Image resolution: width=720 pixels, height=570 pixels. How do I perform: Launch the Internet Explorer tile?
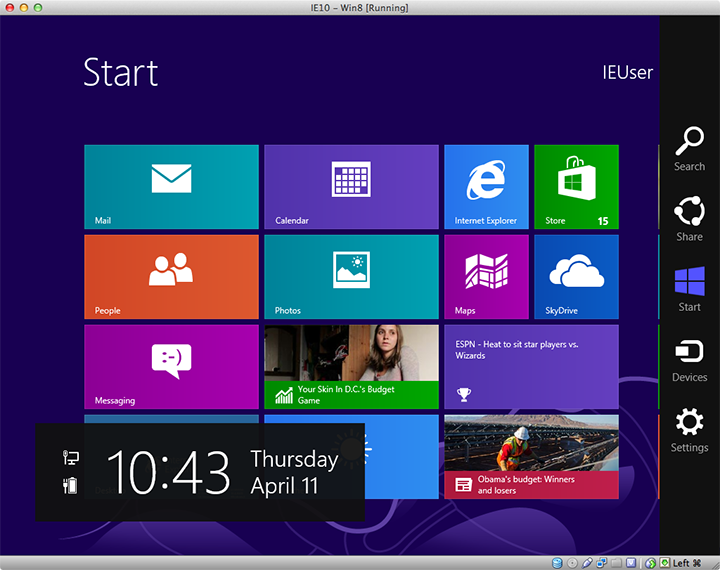tap(486, 186)
